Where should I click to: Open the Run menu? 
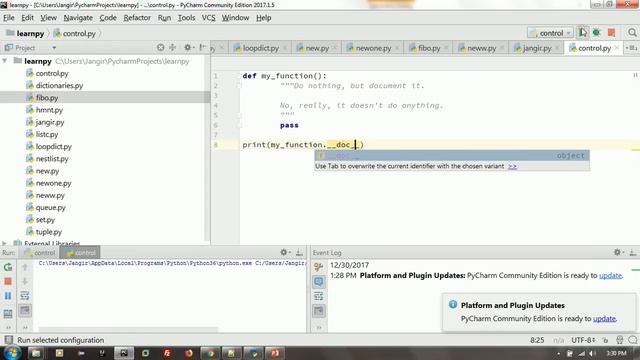(164, 18)
